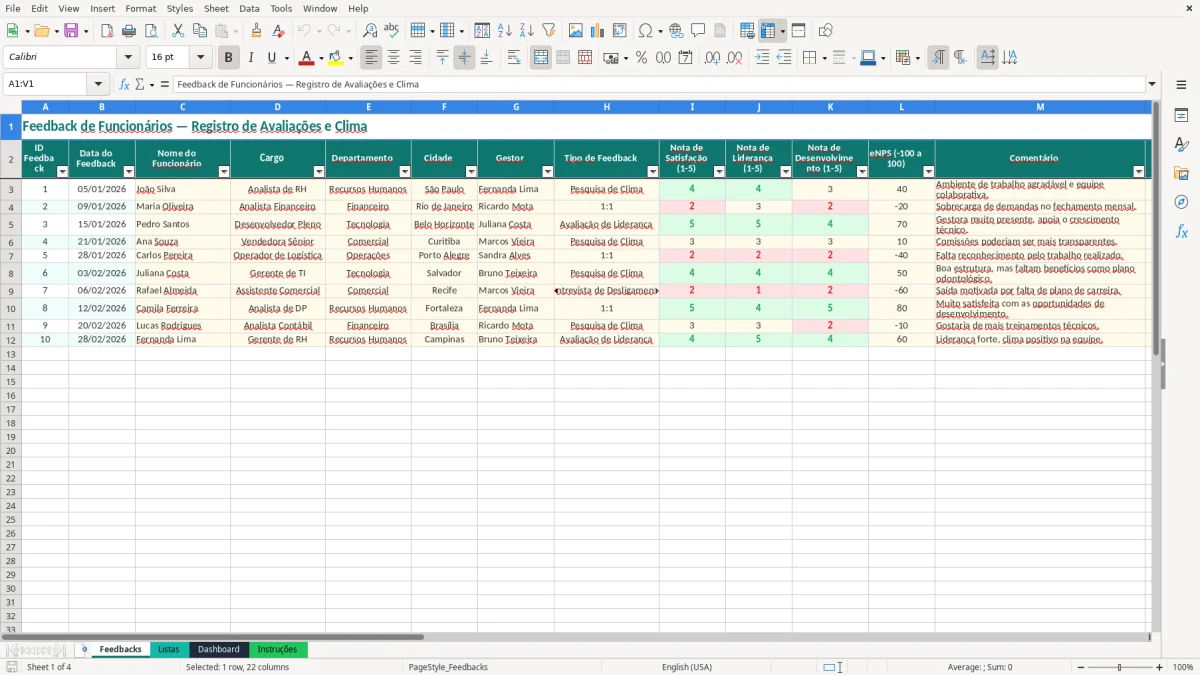
Task: Apply the yellow background color
Action: point(336,58)
